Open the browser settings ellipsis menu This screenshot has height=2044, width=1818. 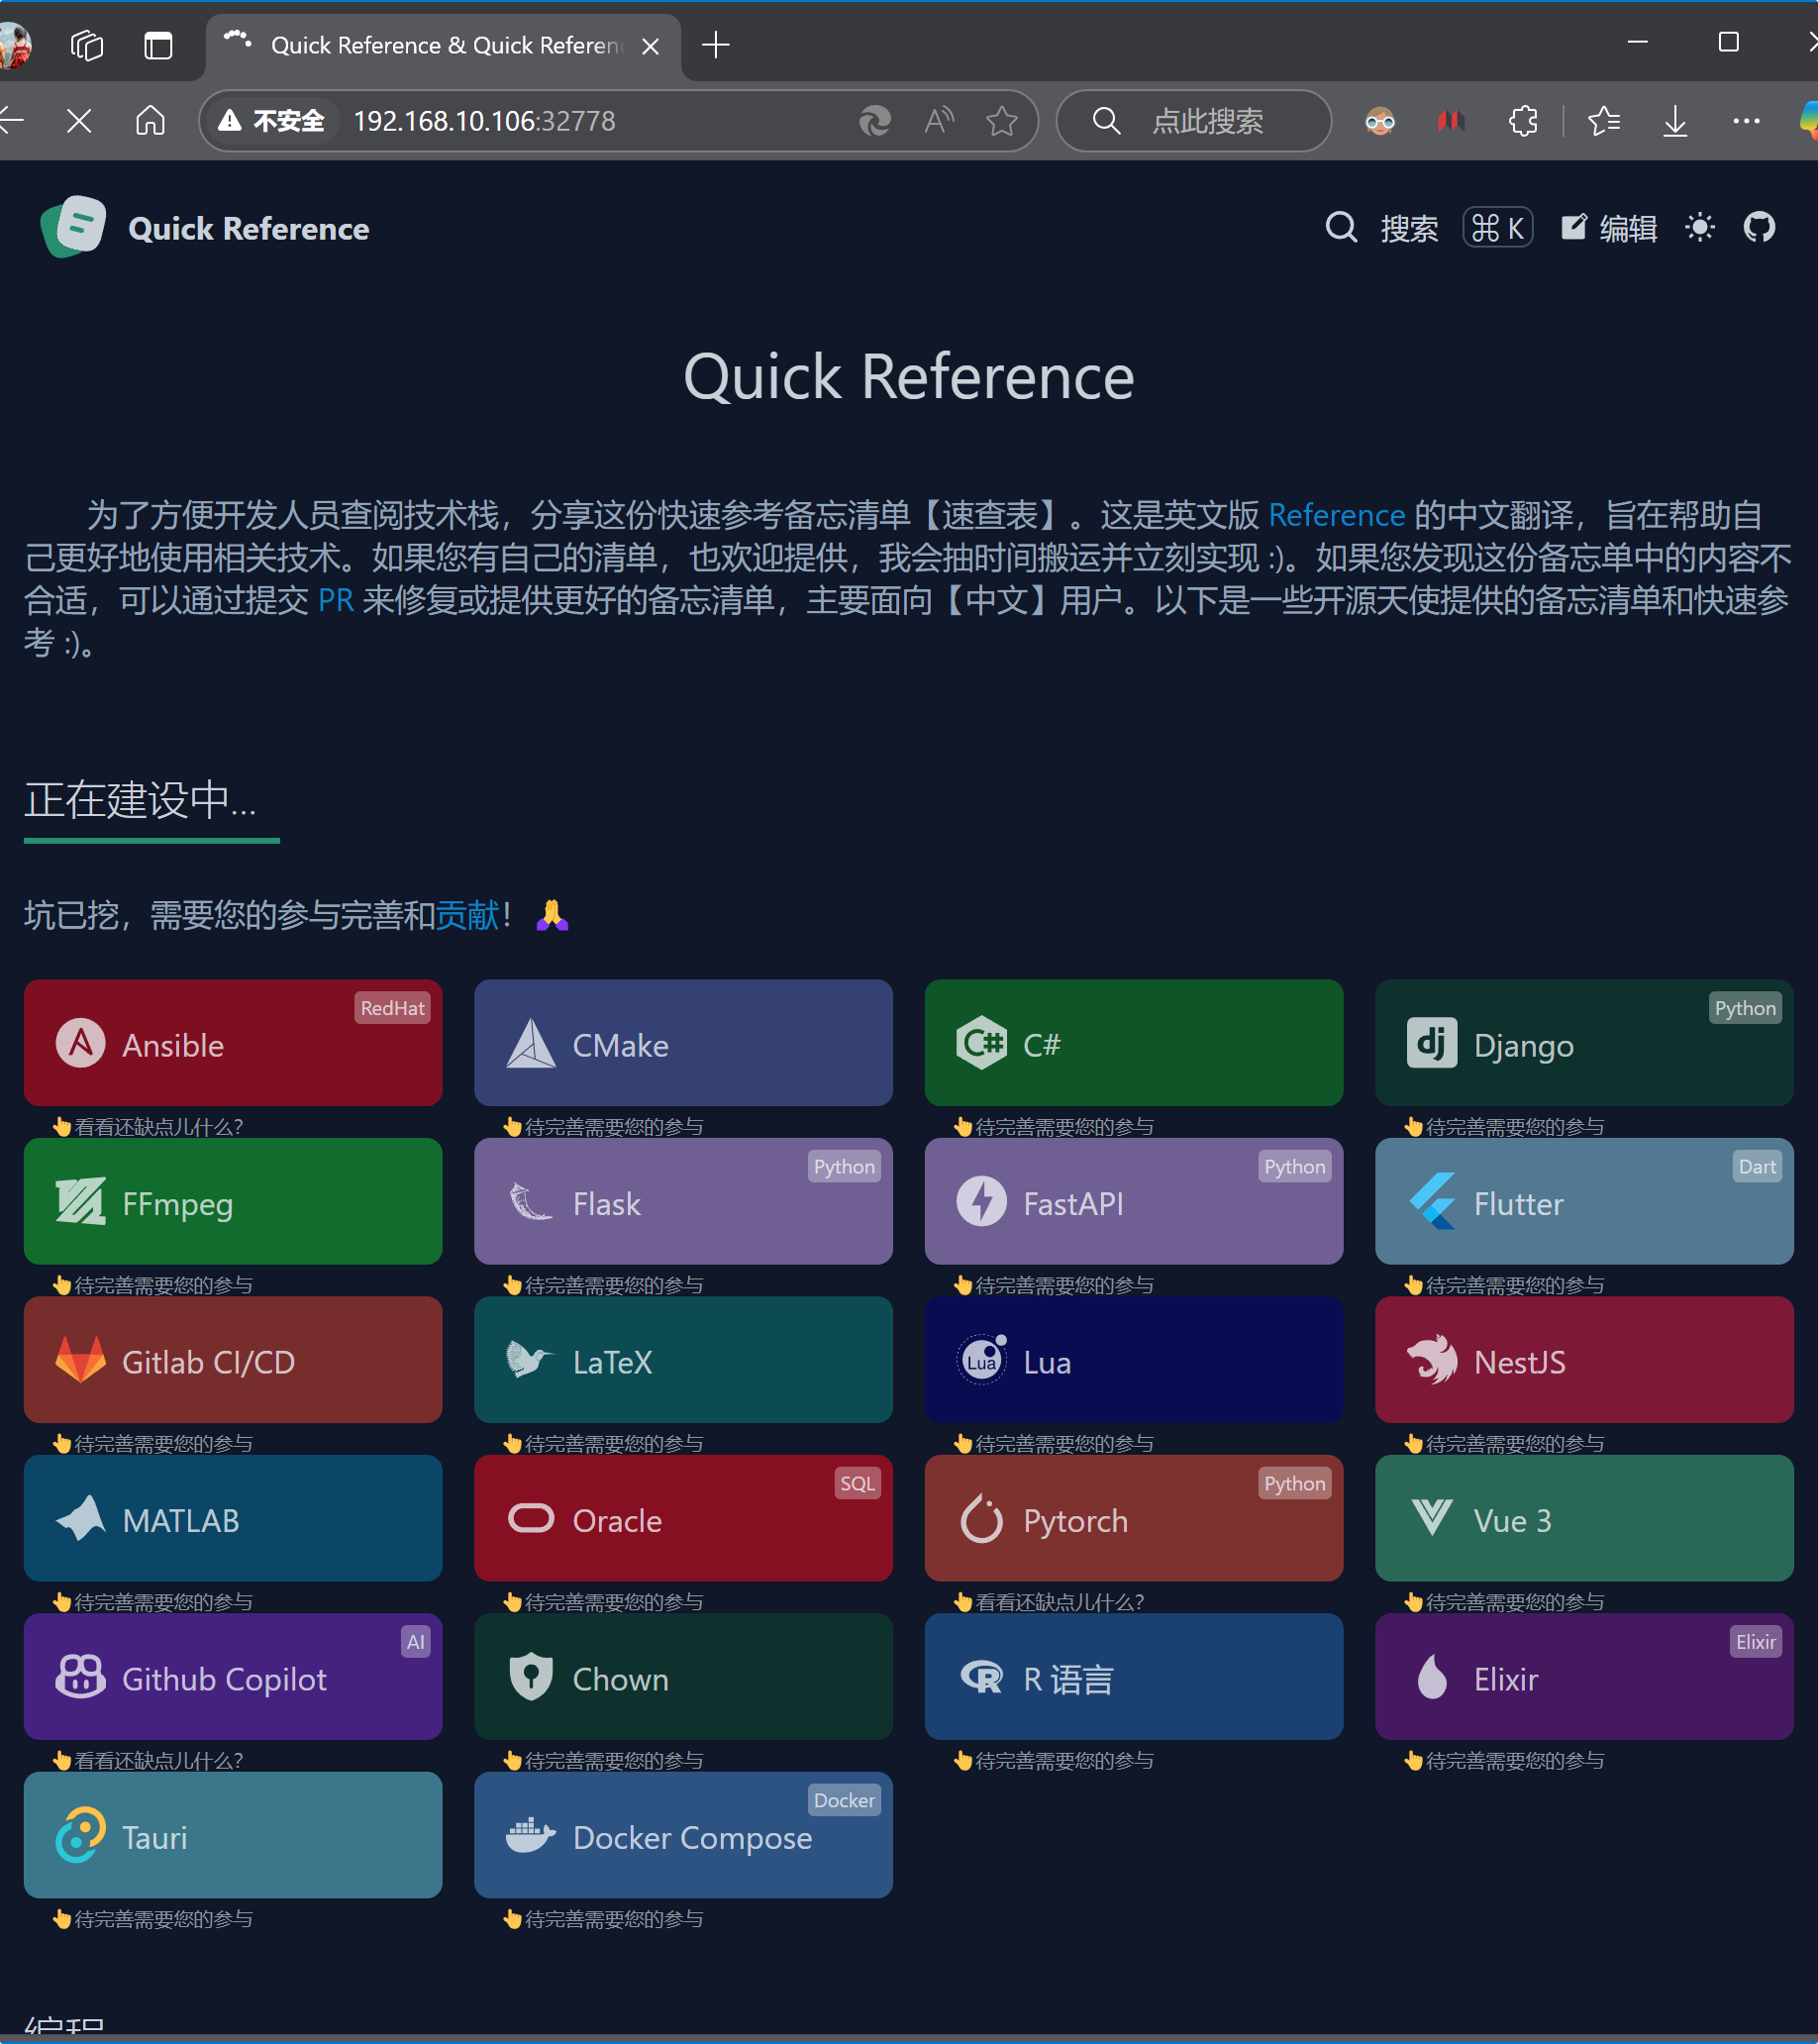pos(1745,121)
